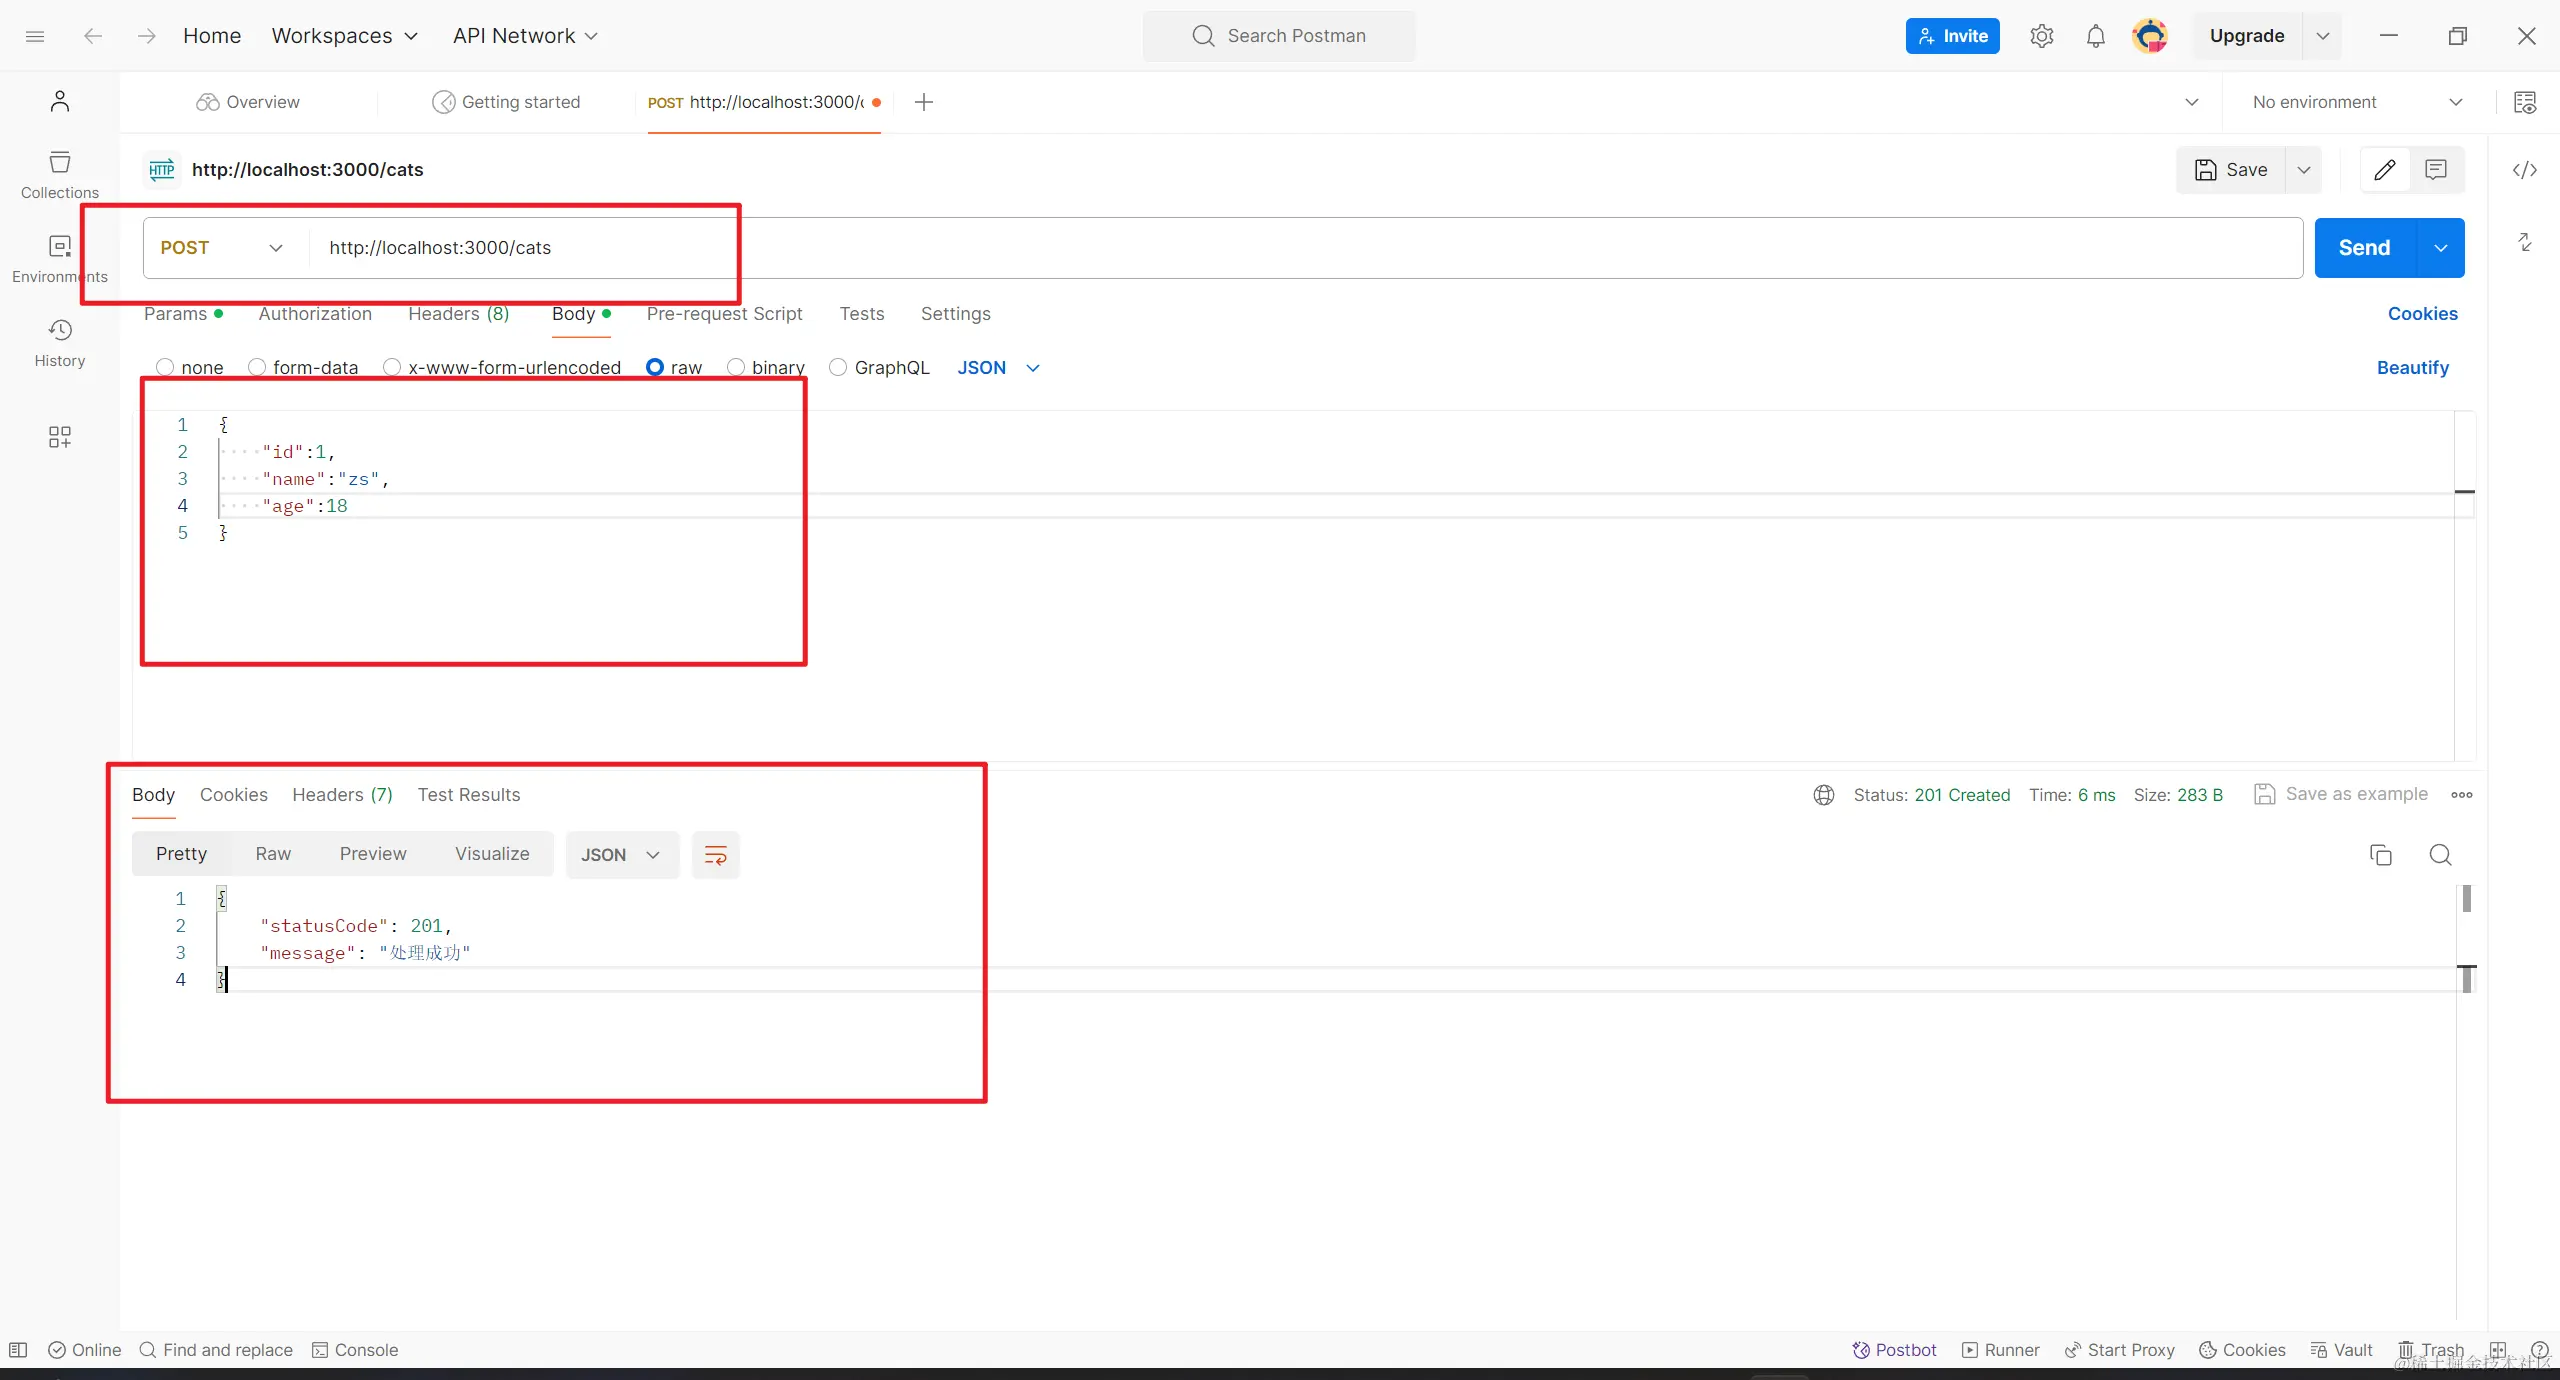The width and height of the screenshot is (2560, 1380).
Task: Search response with magnifier icon
Action: pyautogui.click(x=2440, y=855)
